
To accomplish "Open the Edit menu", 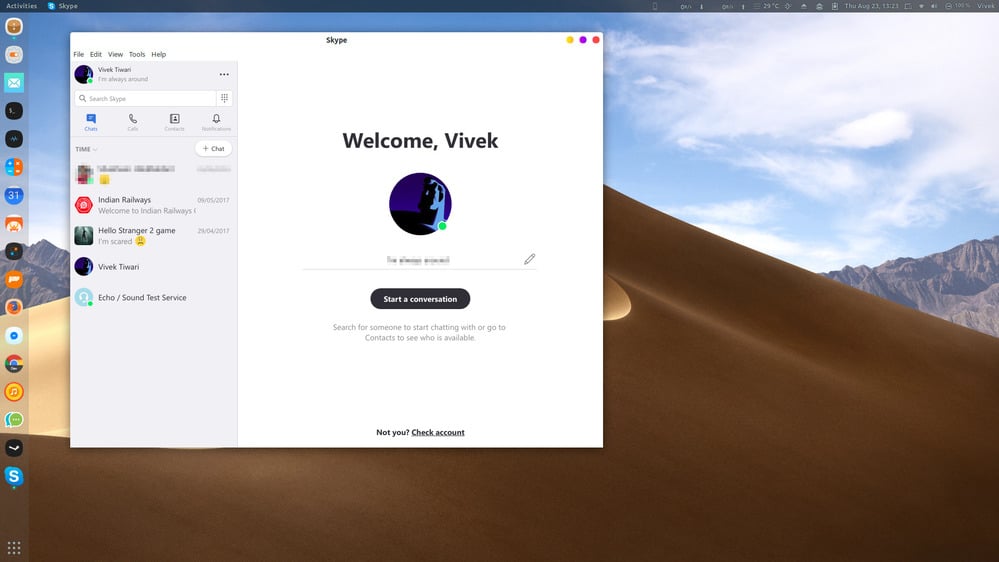I will pos(96,54).
